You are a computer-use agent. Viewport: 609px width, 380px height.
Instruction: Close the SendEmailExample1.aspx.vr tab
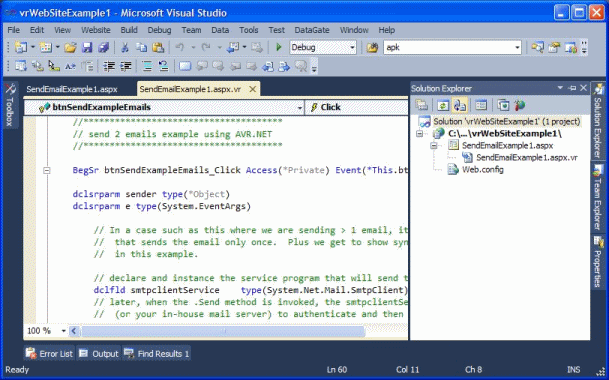[252, 89]
